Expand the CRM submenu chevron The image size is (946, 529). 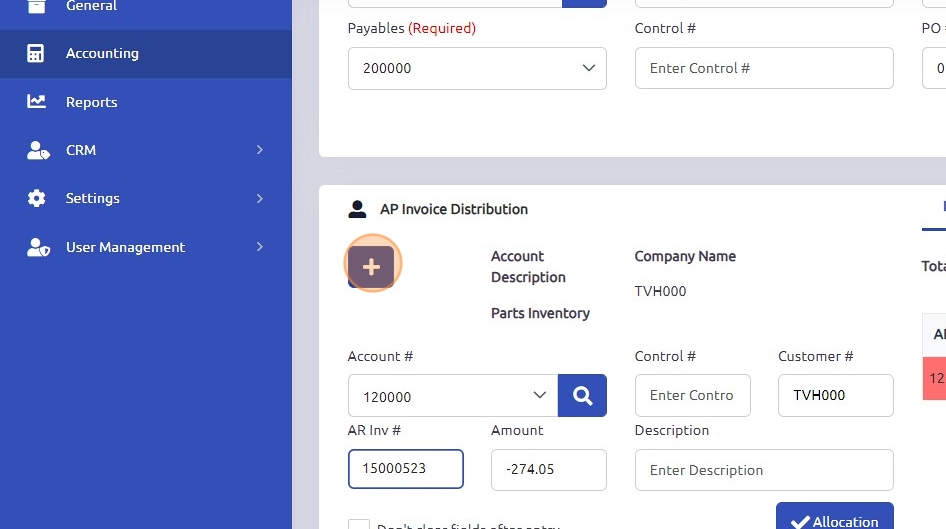[259, 150]
